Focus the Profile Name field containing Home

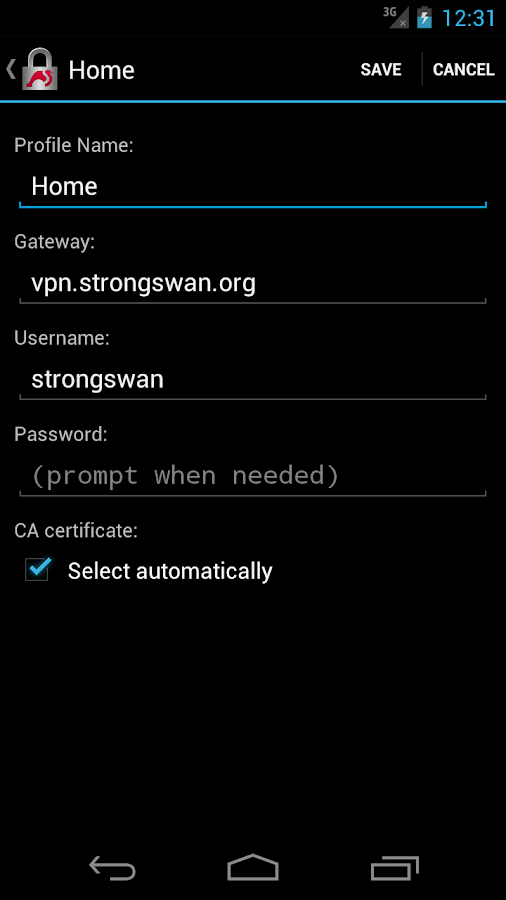pyautogui.click(x=252, y=187)
